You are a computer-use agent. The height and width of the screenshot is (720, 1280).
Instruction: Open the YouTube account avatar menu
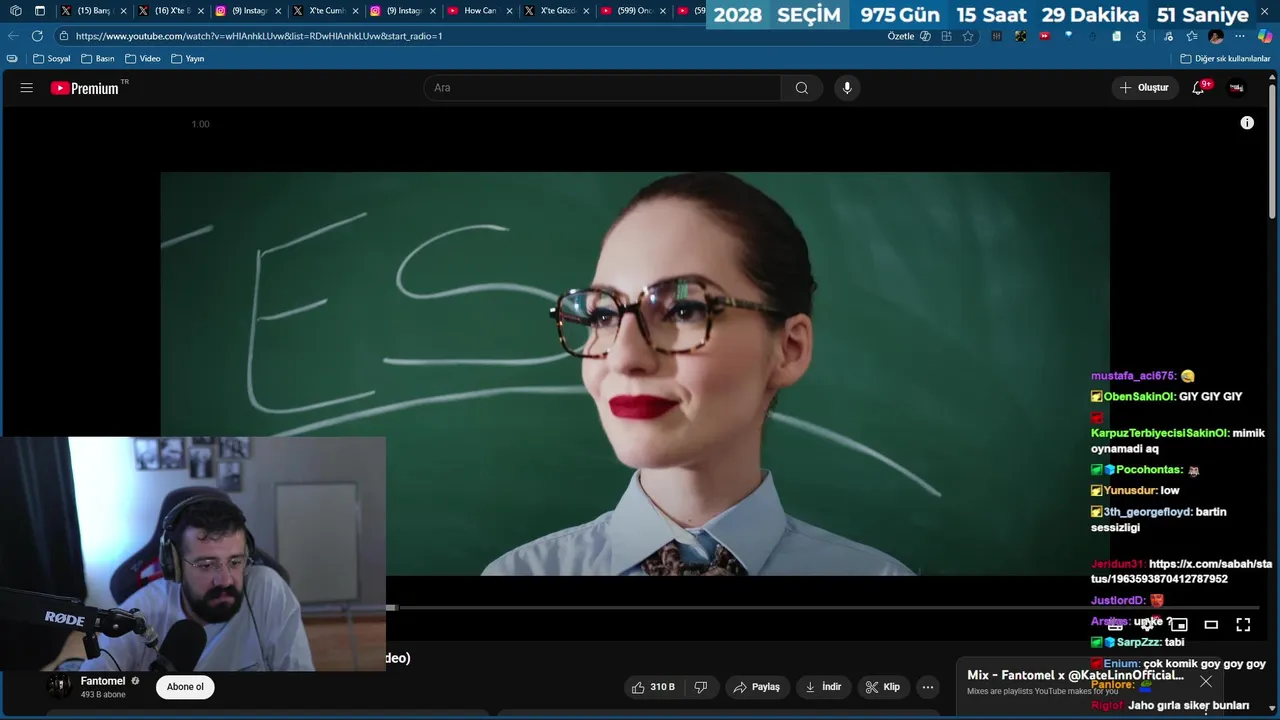click(x=1236, y=88)
